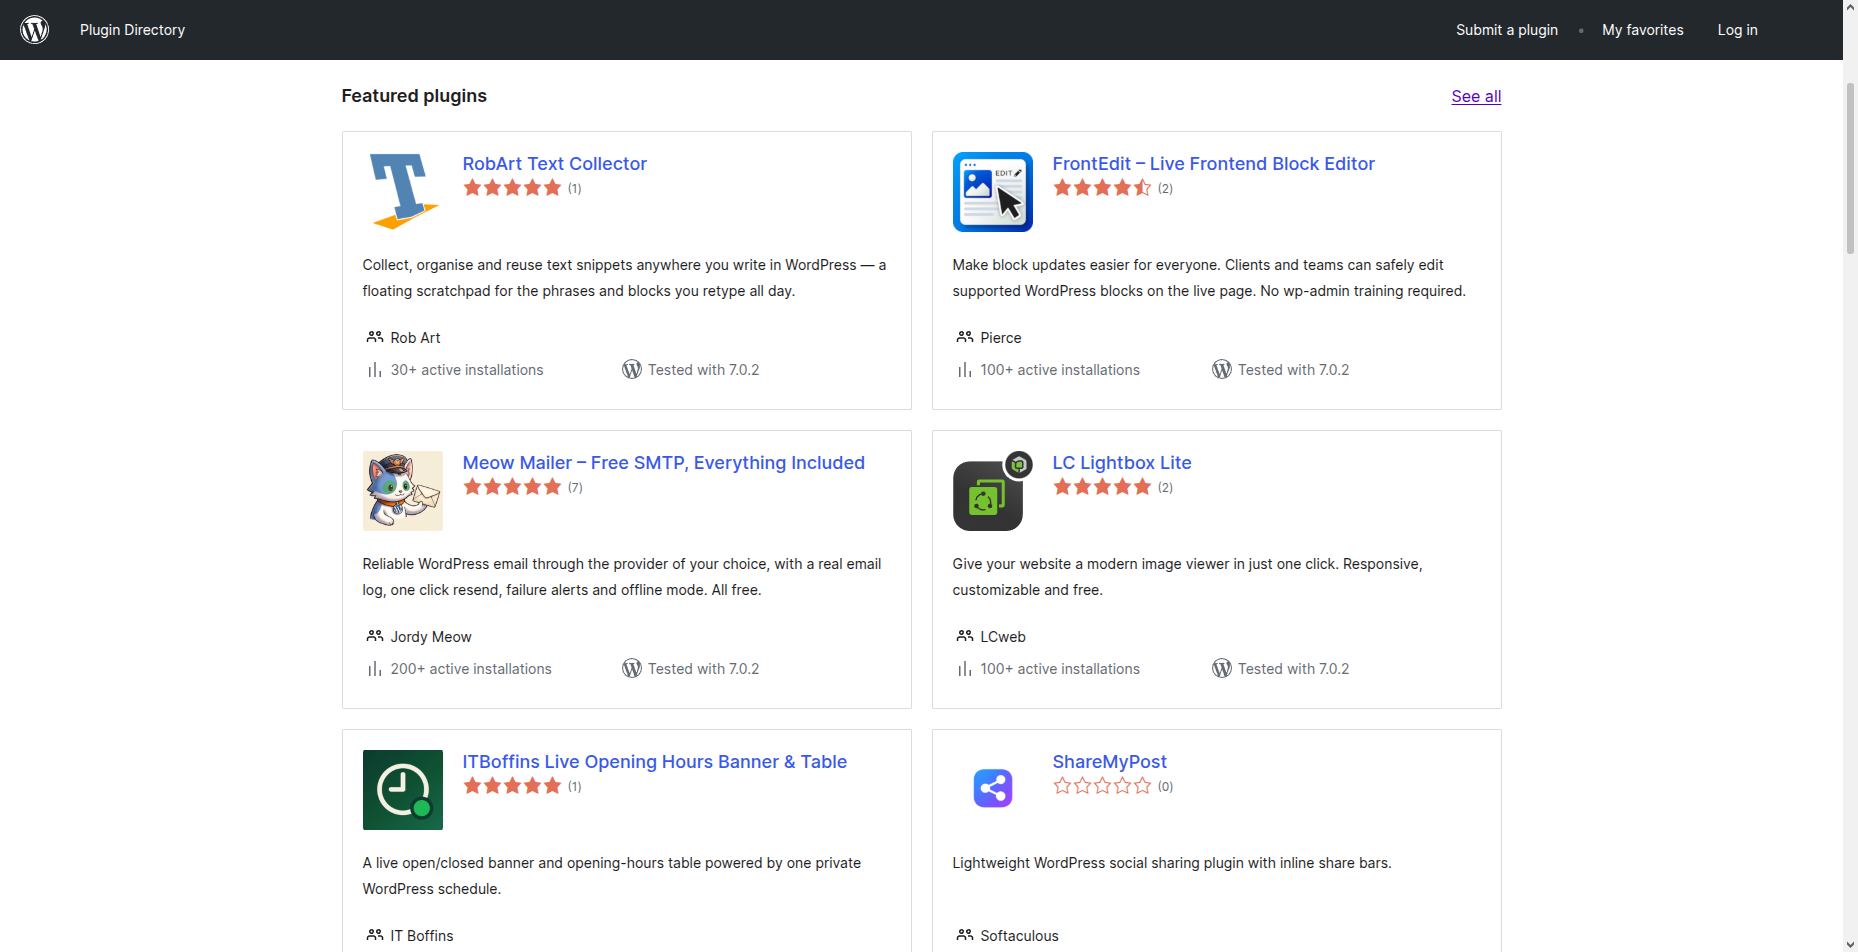The image size is (1858, 952).
Task: Click the WordPress logo in header
Action: coord(35,30)
